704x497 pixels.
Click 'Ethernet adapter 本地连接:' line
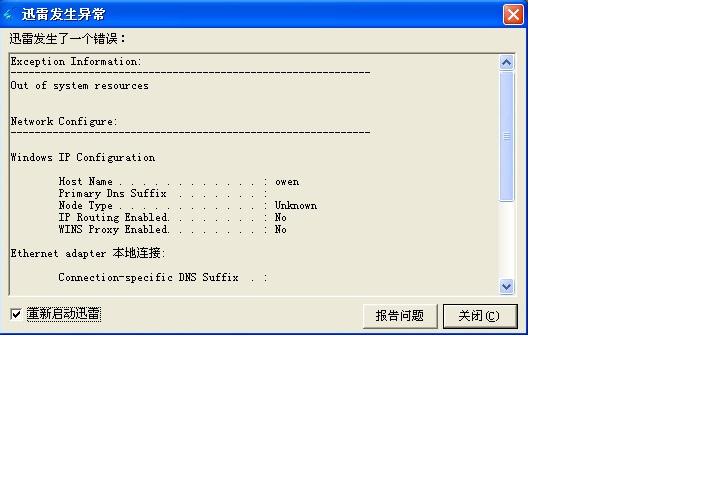point(88,253)
